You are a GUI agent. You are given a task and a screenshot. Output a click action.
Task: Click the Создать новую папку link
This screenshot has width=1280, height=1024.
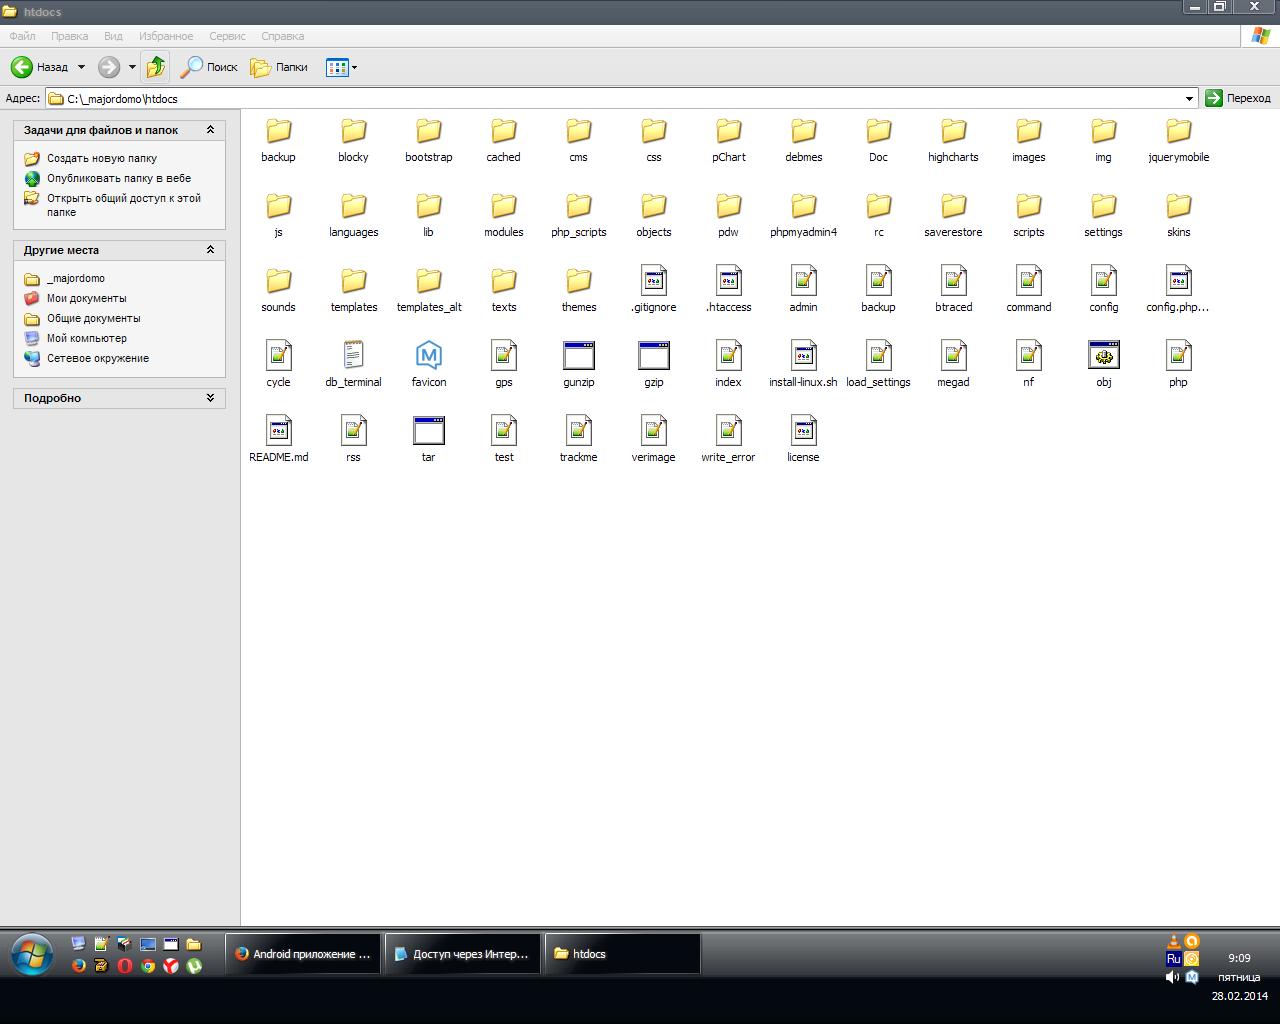coord(101,158)
